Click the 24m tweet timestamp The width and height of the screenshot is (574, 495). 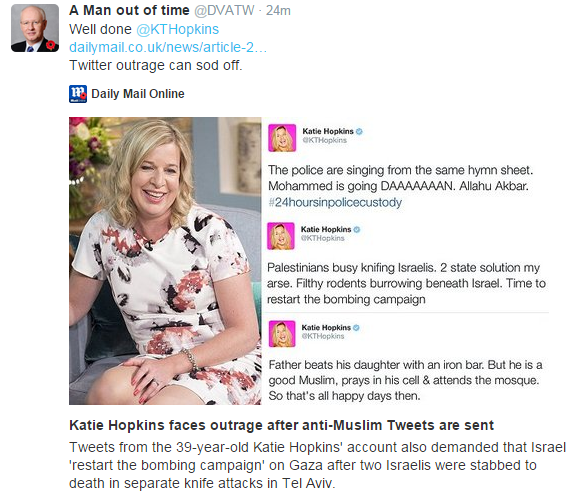(x=278, y=11)
